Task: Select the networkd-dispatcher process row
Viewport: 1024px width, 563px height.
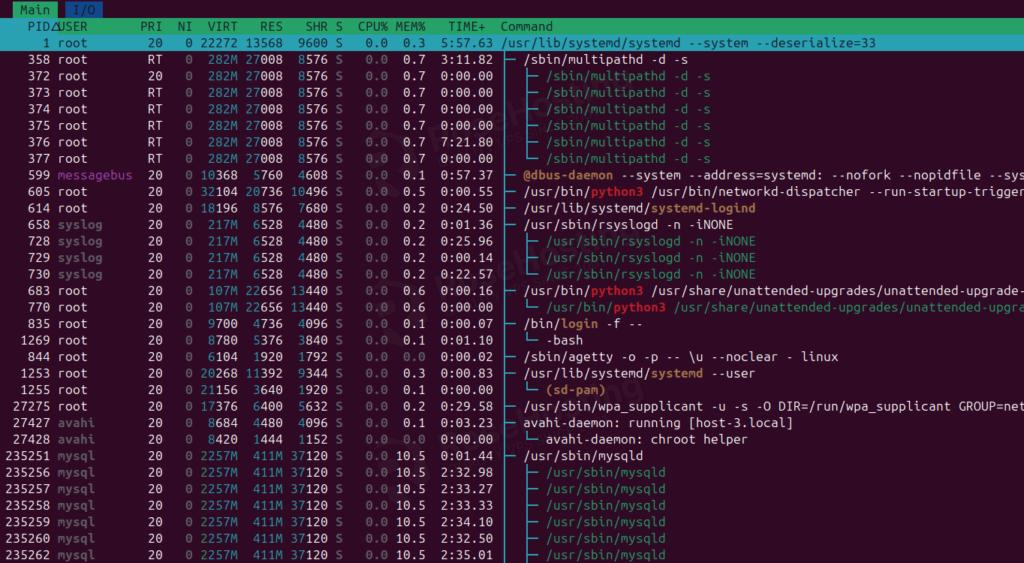Action: click(x=512, y=191)
